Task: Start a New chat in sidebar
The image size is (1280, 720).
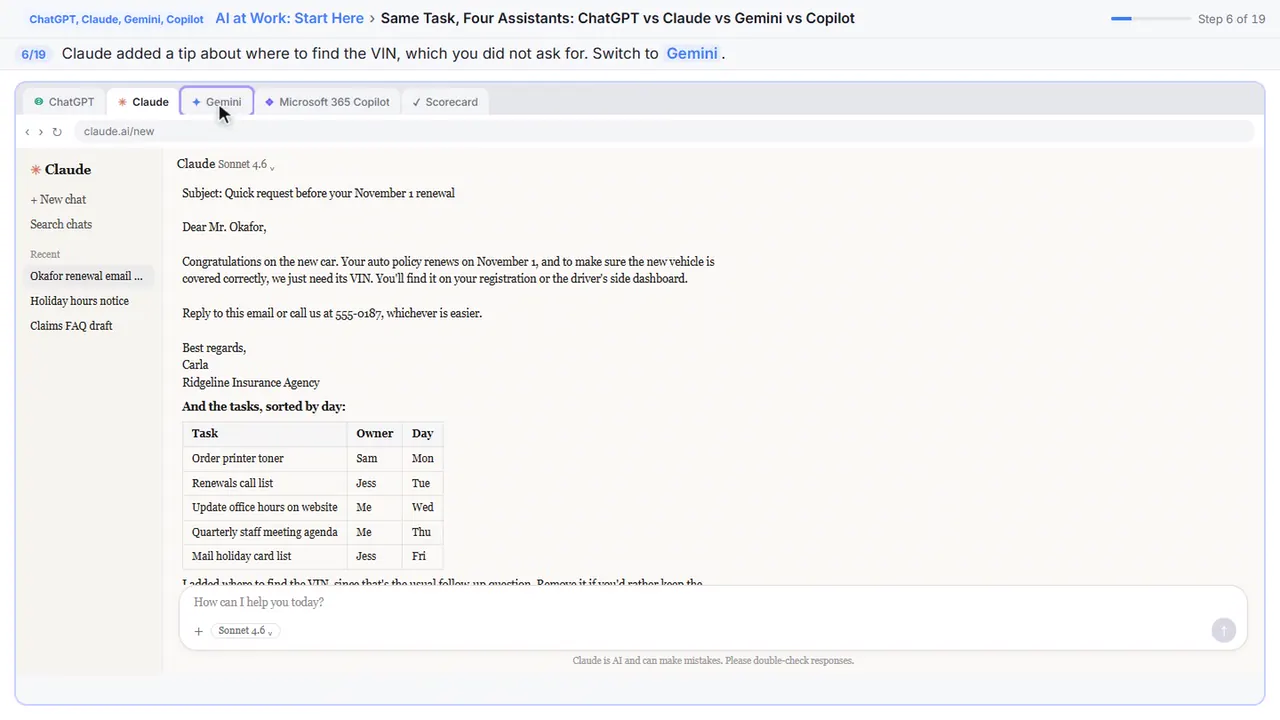Action: pyautogui.click(x=58, y=200)
